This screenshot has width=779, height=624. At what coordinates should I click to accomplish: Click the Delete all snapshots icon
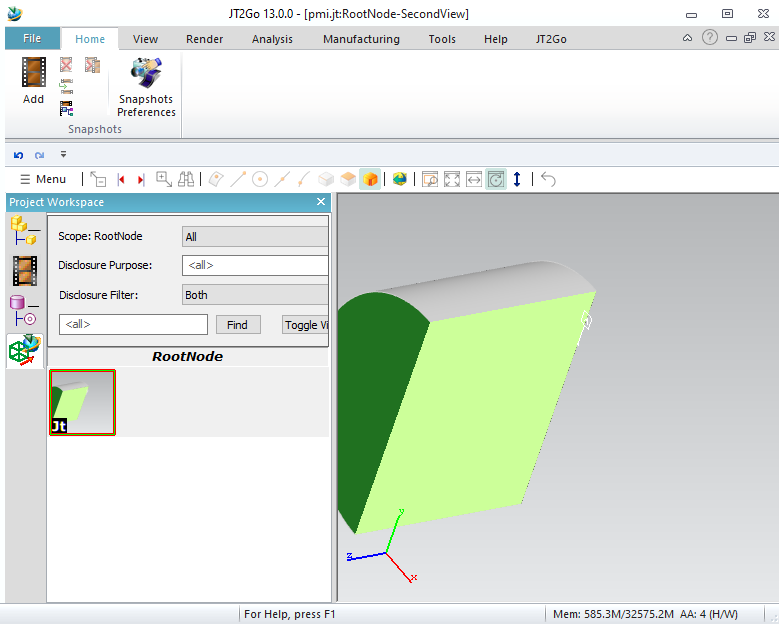92,65
